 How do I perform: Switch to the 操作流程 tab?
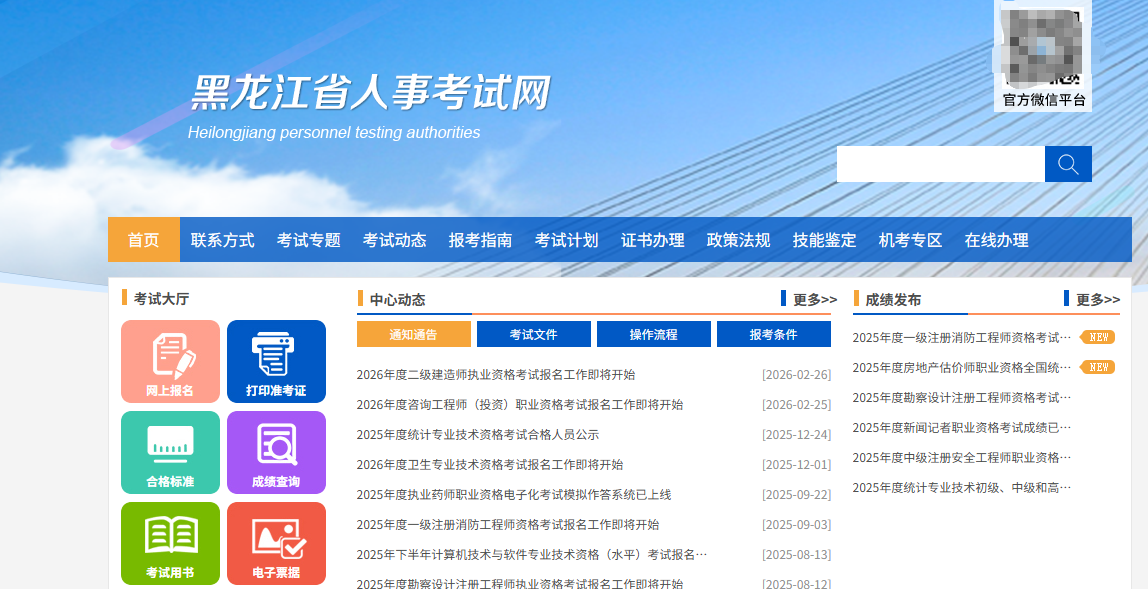tap(653, 334)
